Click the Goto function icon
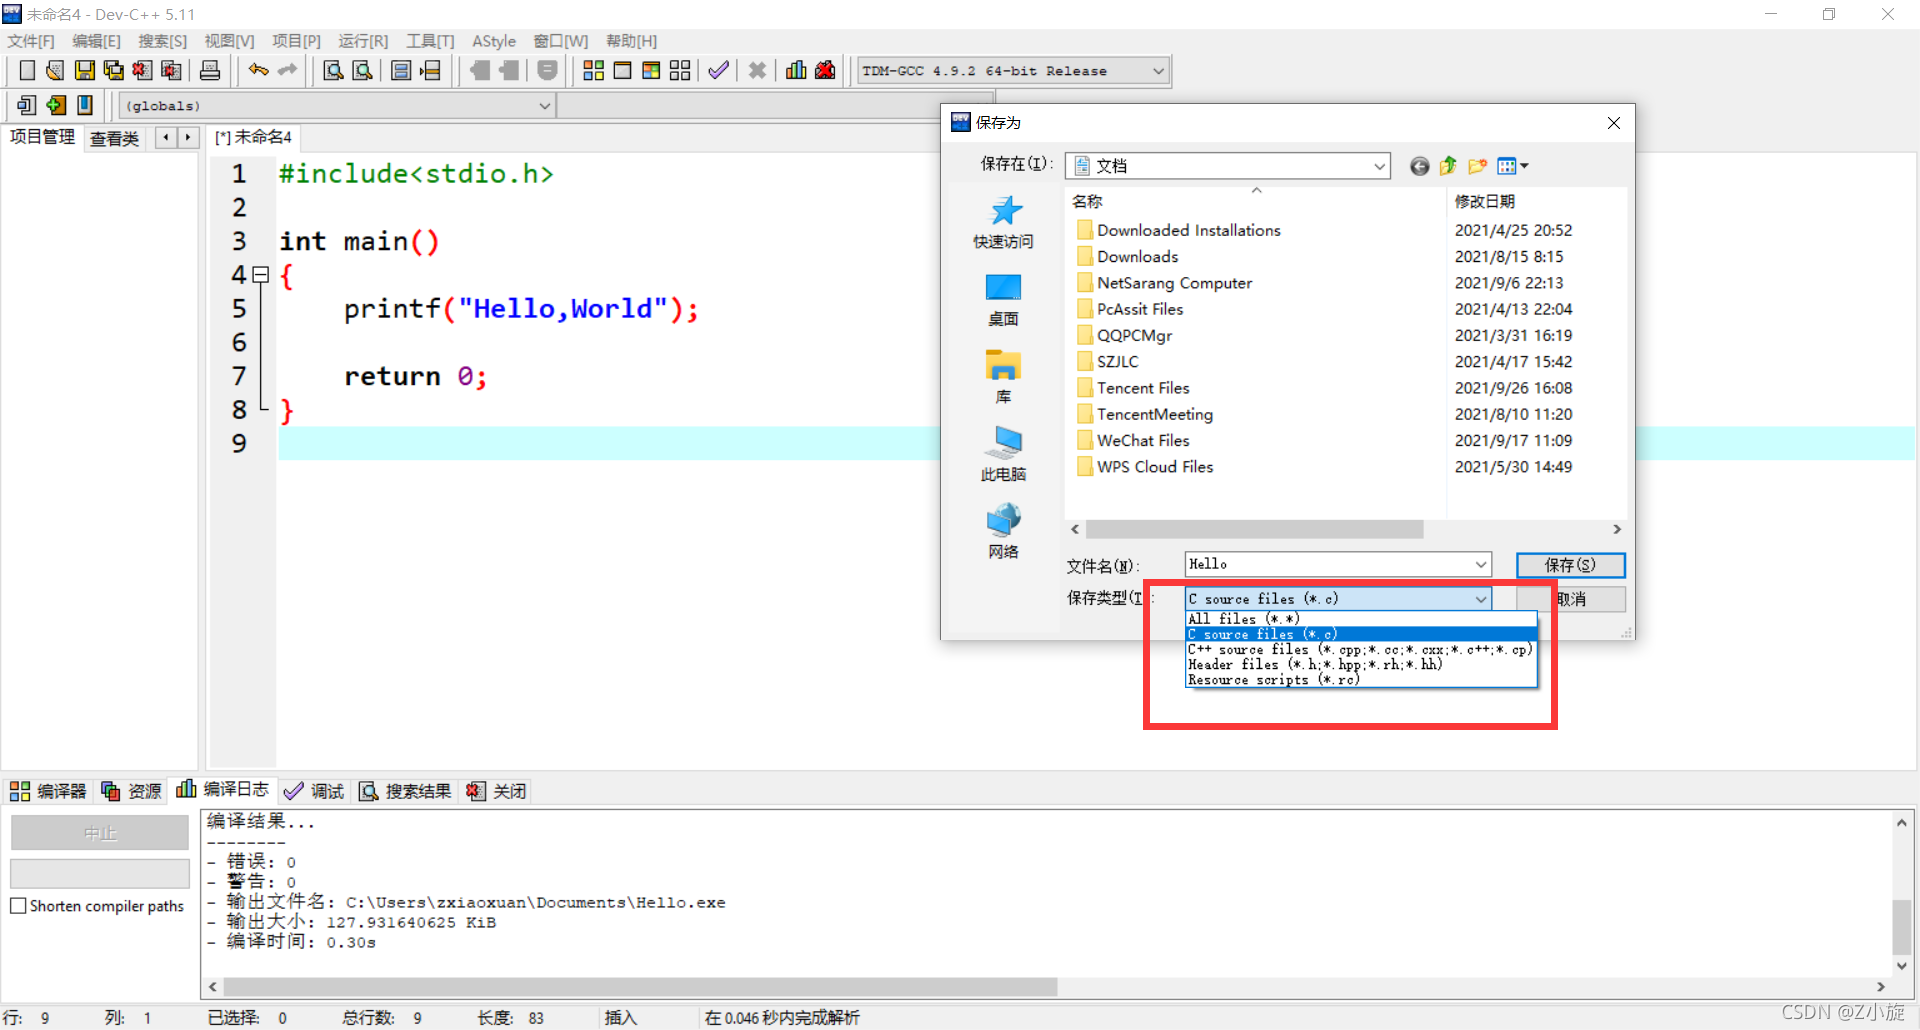This screenshot has height=1030, width=1920. (401, 70)
